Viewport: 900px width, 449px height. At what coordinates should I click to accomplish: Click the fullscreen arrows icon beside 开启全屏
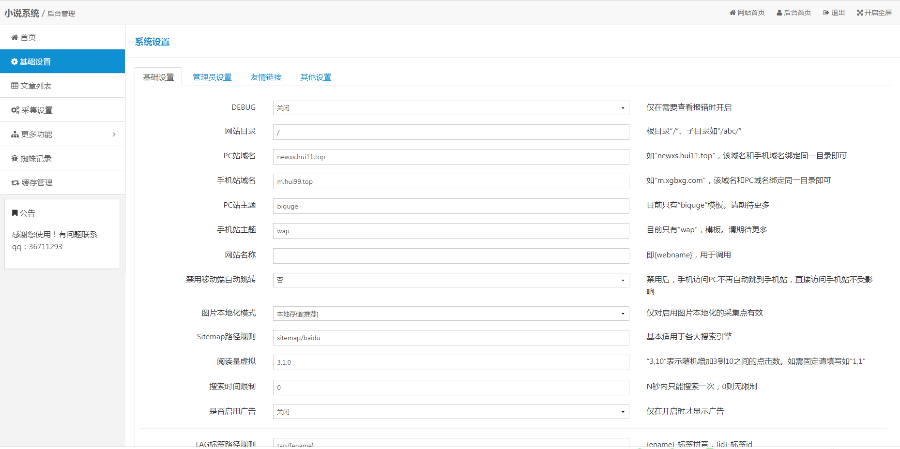[860, 13]
